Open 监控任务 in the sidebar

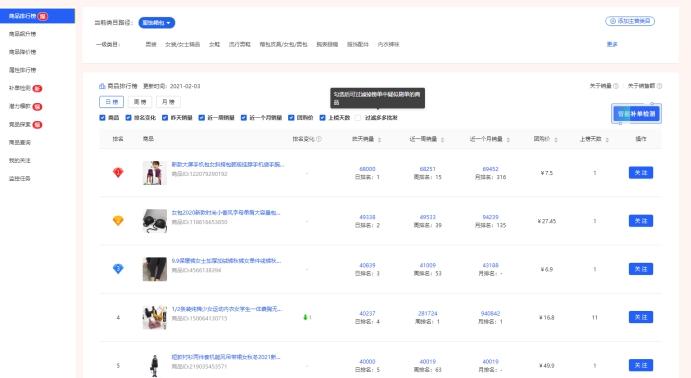(20, 178)
